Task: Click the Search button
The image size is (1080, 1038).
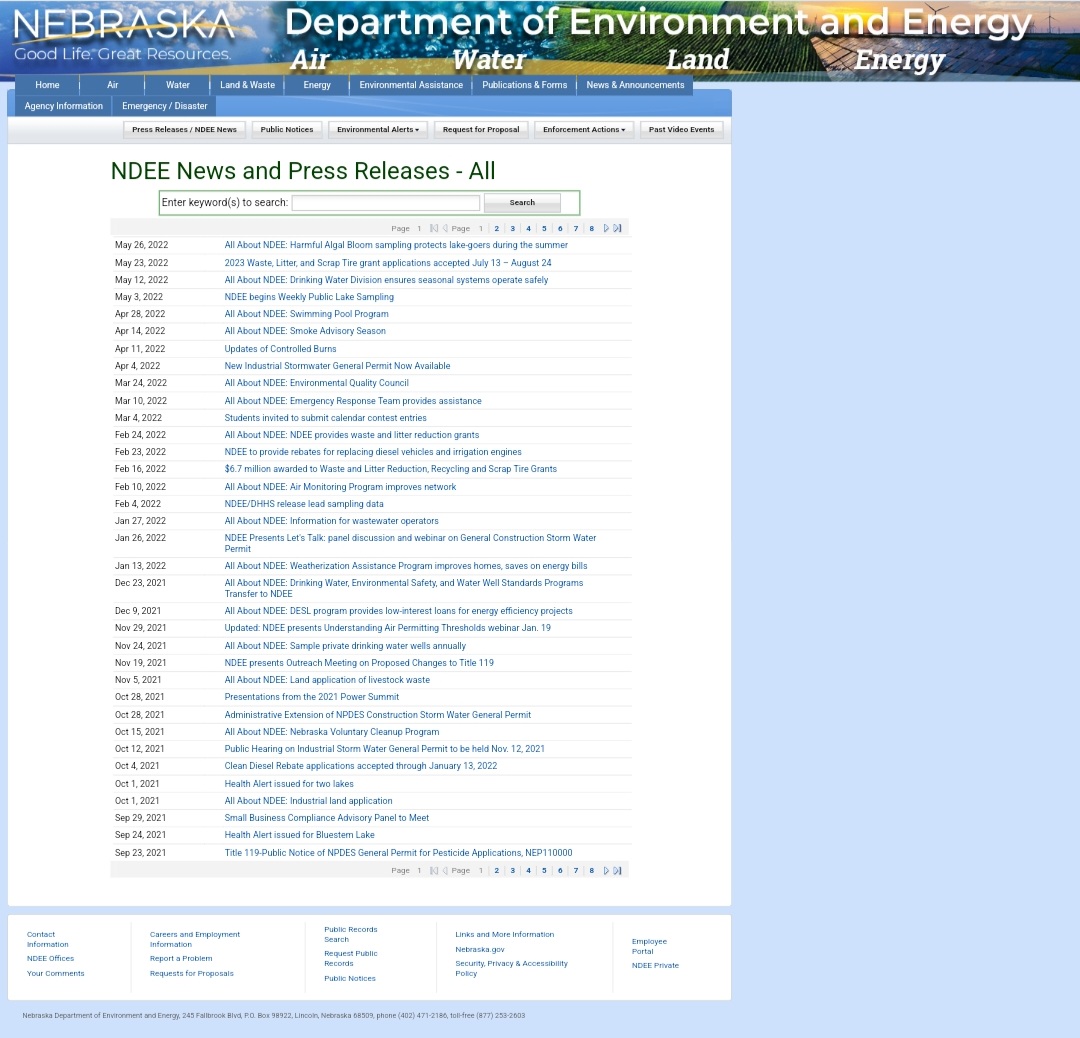Action: coord(522,203)
